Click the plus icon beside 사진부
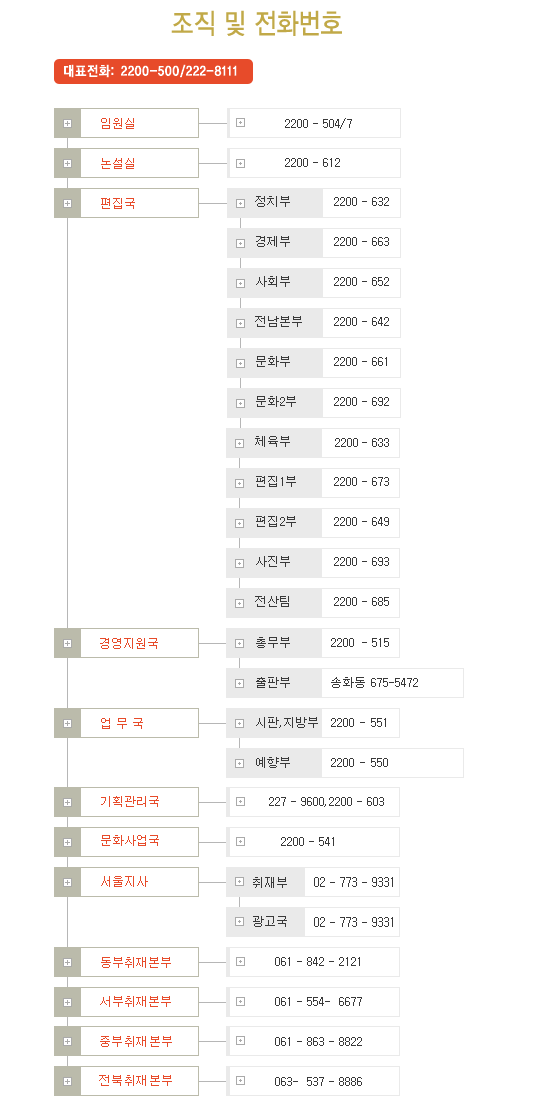This screenshot has width=534, height=1111. point(240,563)
